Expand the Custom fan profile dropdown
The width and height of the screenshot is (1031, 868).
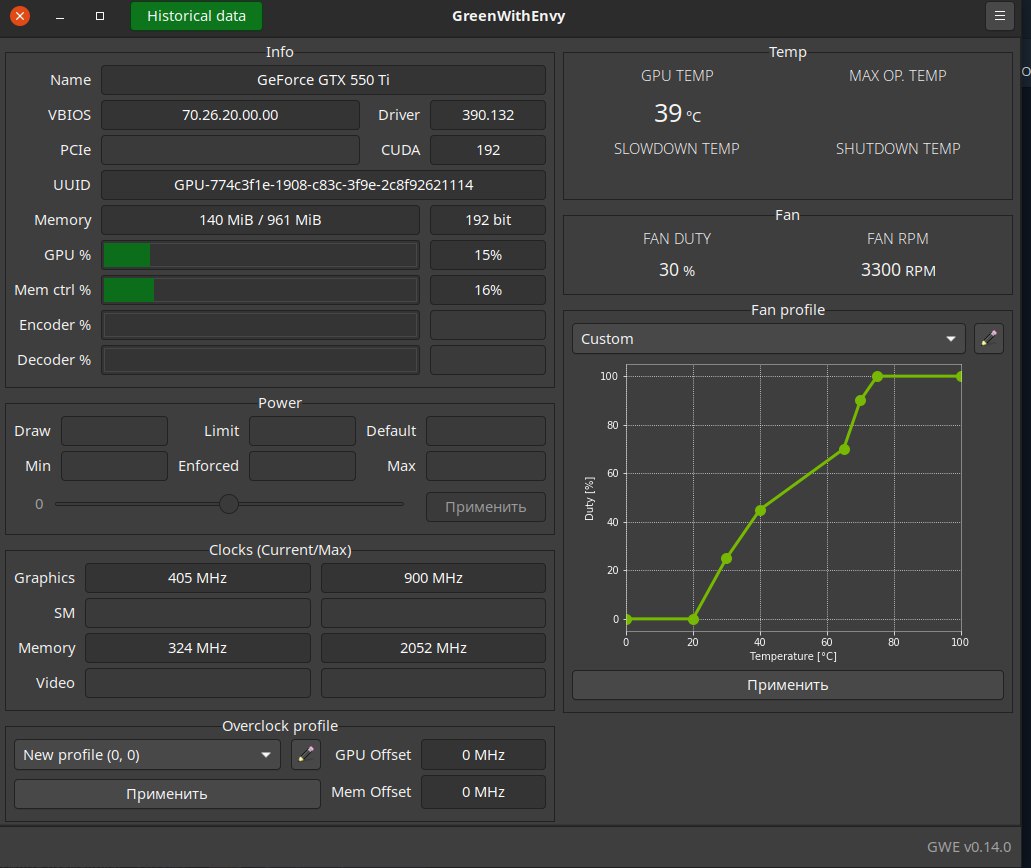pyautogui.click(x=768, y=339)
